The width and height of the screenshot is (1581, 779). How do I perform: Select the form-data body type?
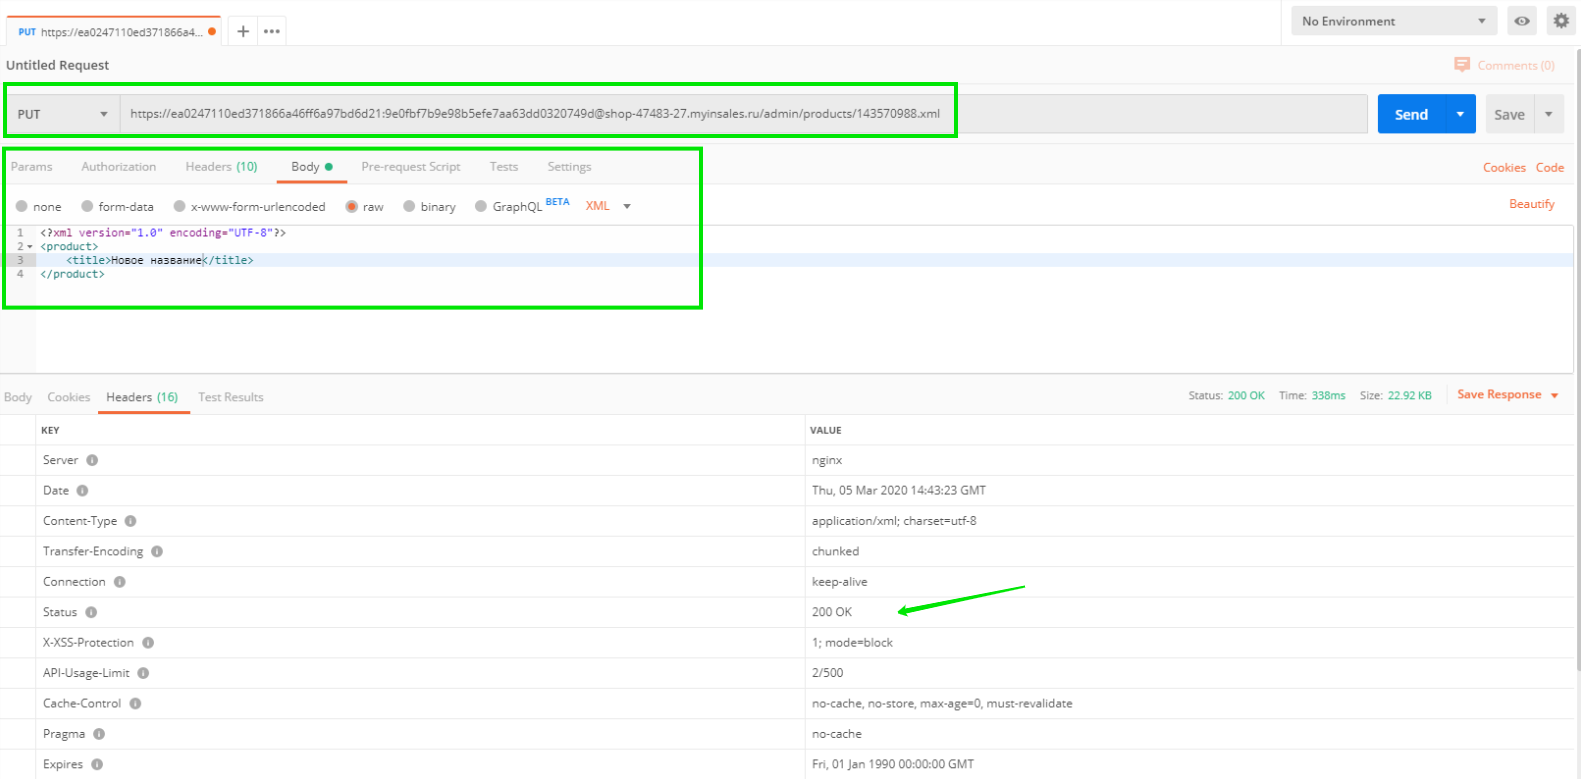coord(88,207)
